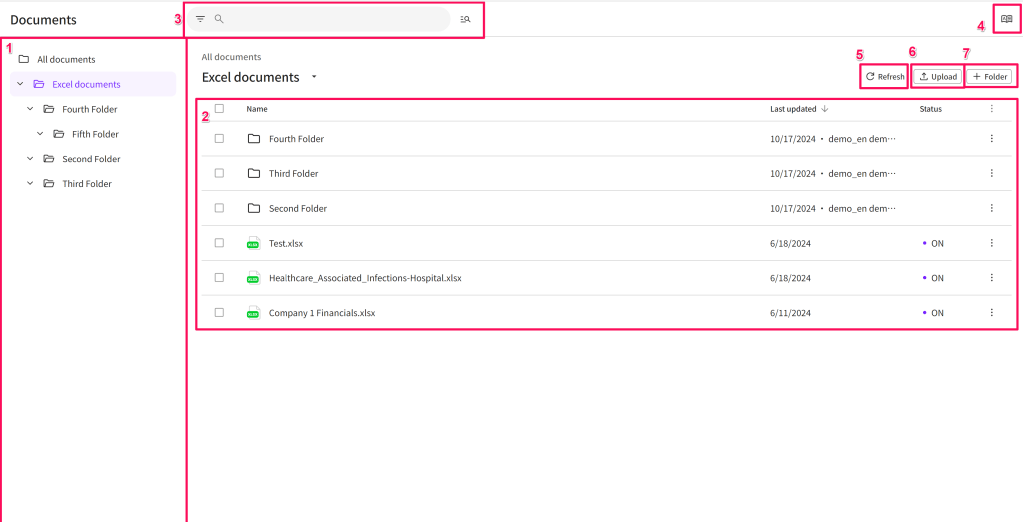The width and height of the screenshot is (1023, 522).
Task: Click the Refresh button
Action: pos(884,77)
